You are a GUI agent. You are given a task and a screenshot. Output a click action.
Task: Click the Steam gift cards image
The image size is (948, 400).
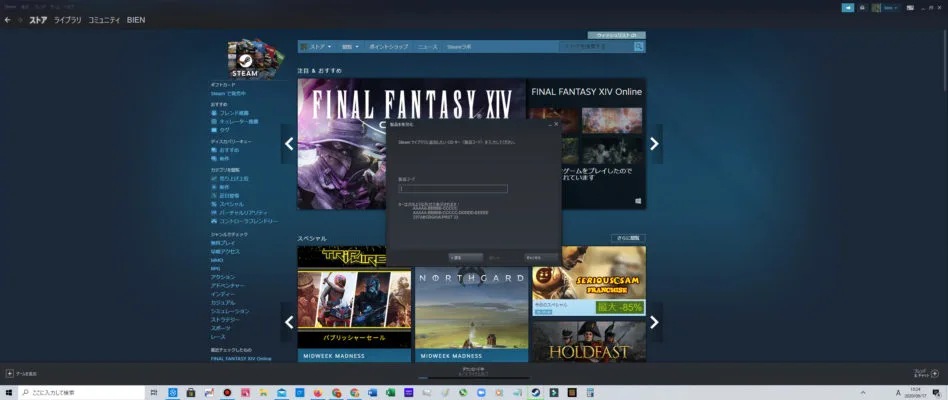pos(256,59)
